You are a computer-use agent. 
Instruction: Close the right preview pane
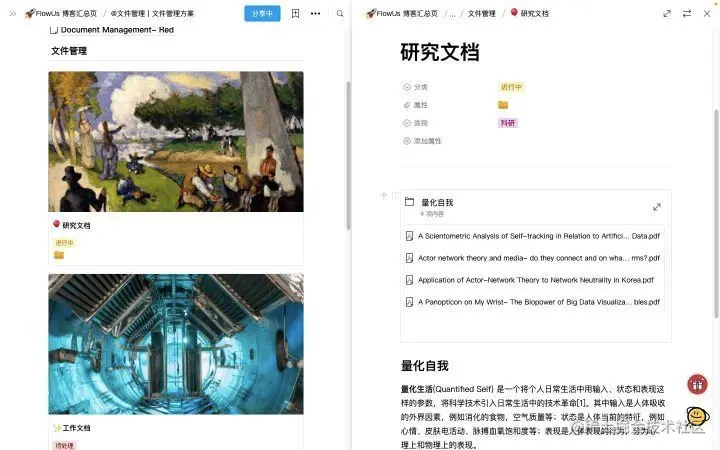(707, 14)
